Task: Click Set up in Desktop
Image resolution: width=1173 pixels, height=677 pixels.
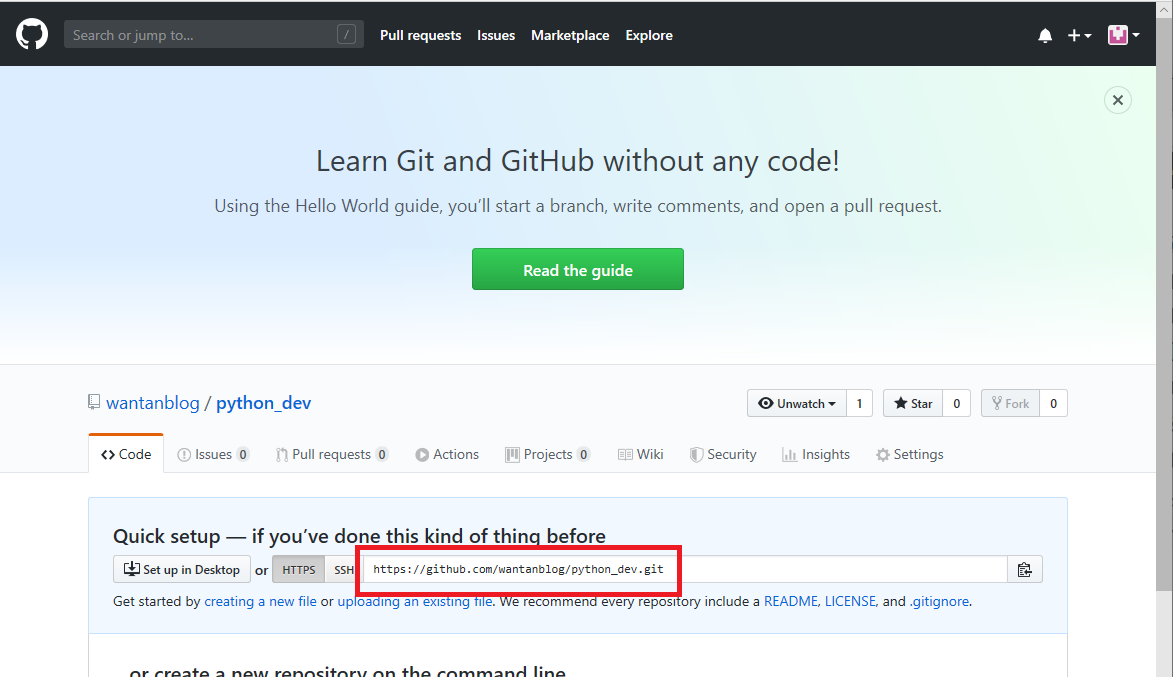Action: click(182, 569)
